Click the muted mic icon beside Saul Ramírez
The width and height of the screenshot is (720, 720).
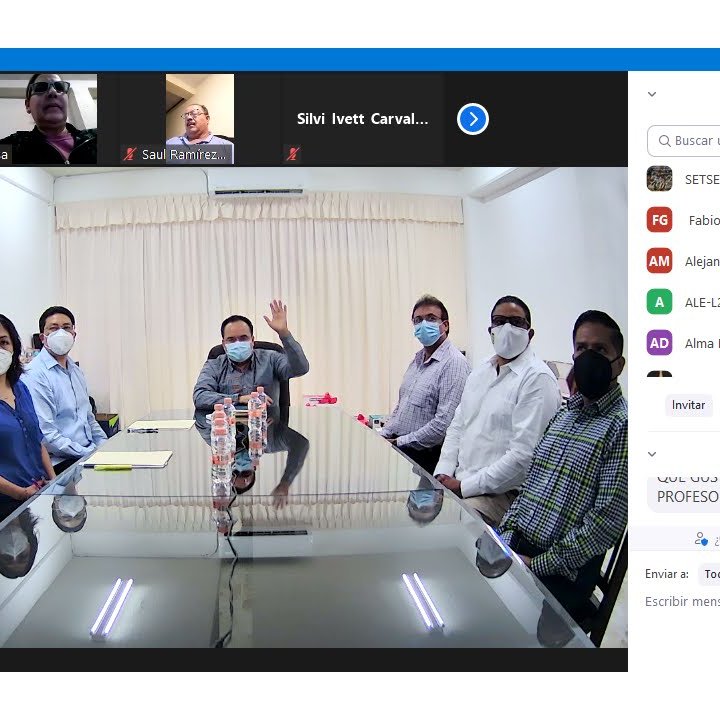click(130, 154)
